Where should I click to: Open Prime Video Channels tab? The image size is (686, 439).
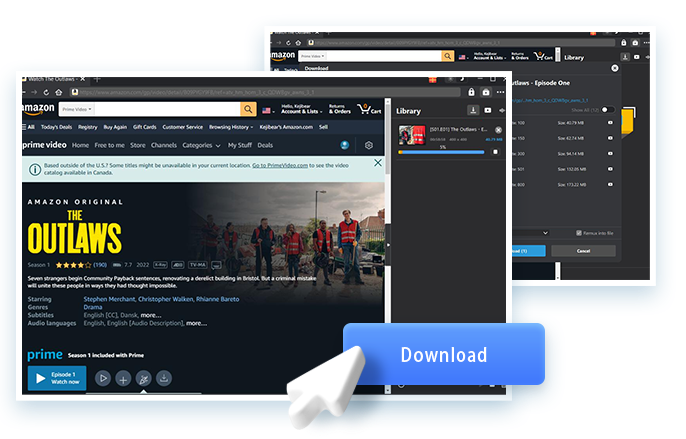pyautogui.click(x=164, y=145)
